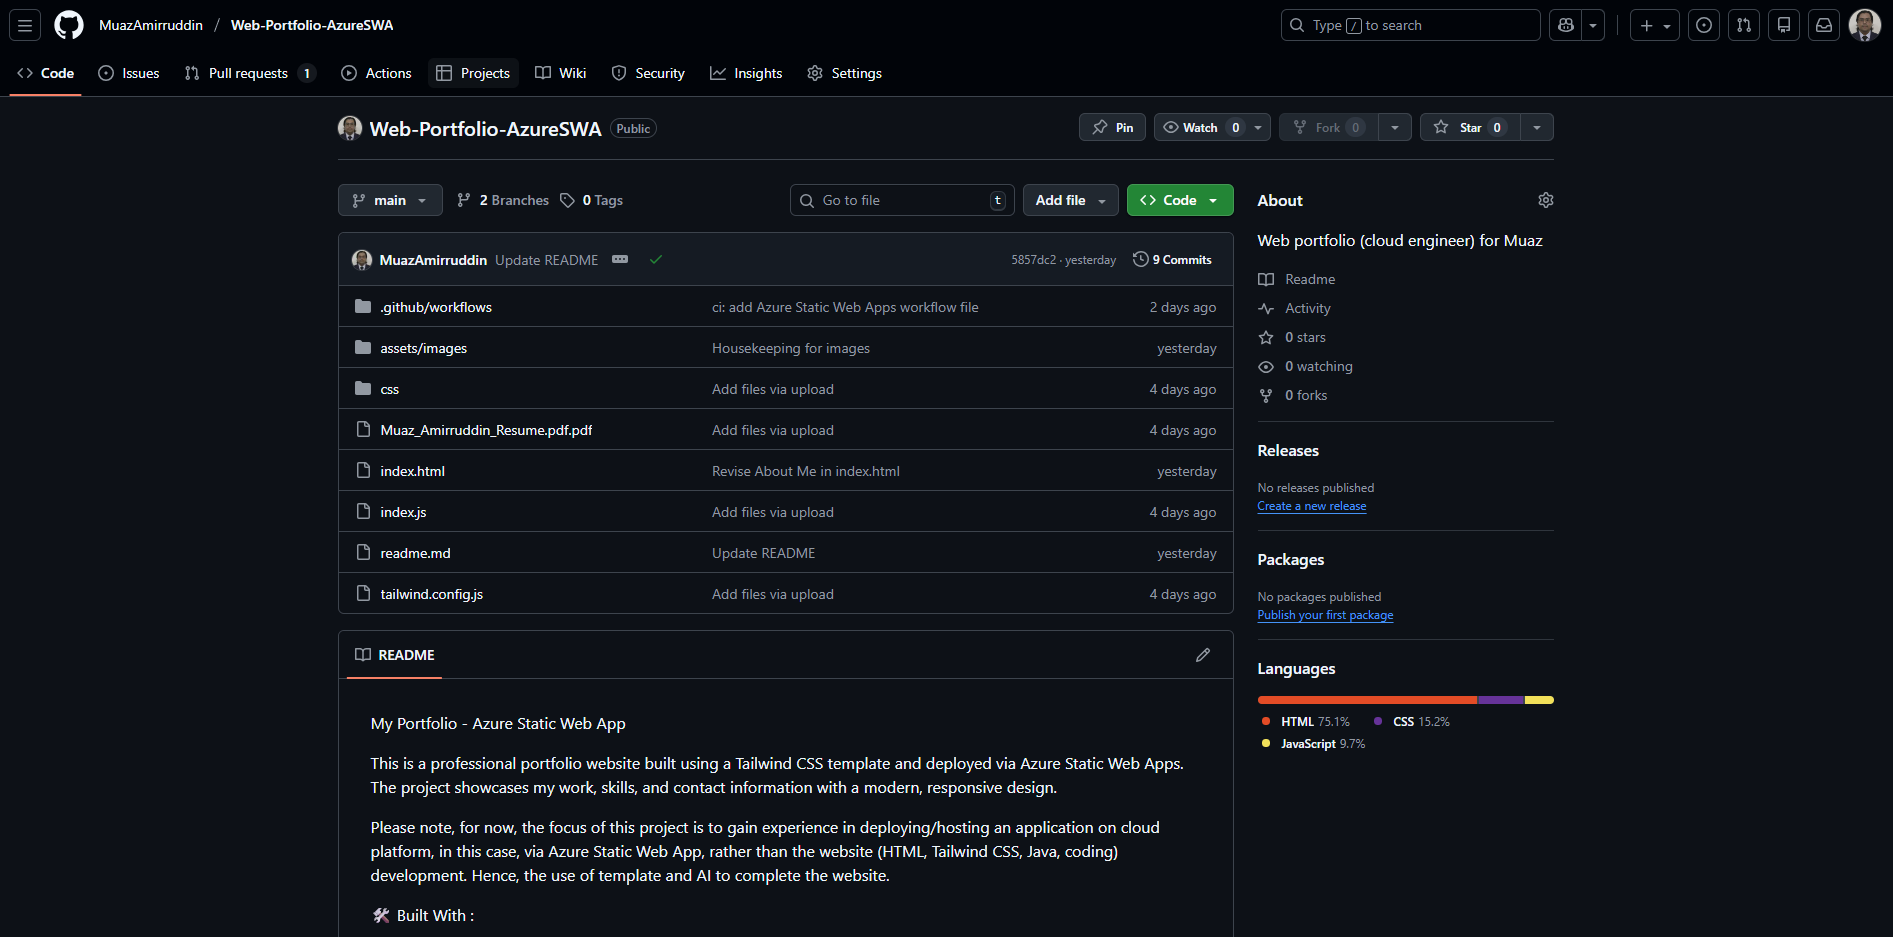Open the notifications inbox icon
Image resolution: width=1893 pixels, height=937 pixels.
click(1823, 24)
